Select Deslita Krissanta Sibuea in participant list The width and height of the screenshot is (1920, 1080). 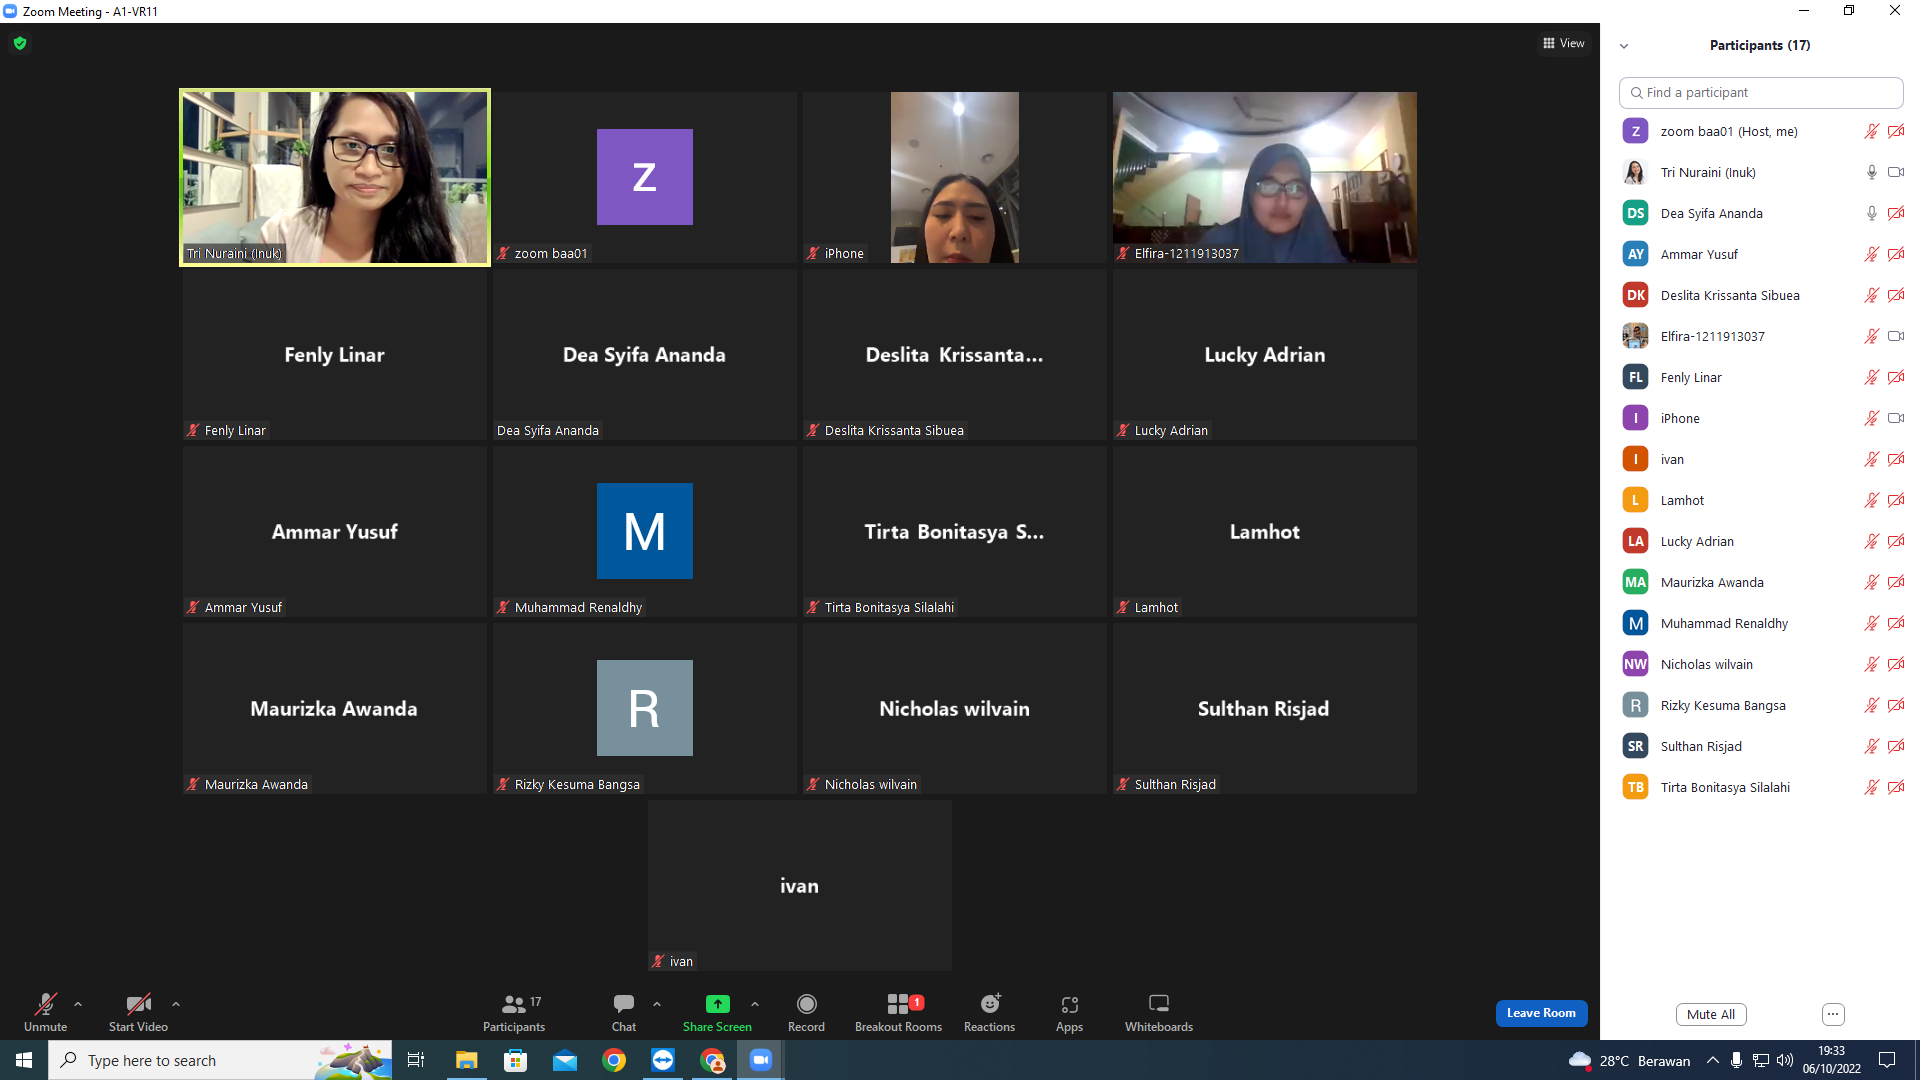[x=1761, y=295]
